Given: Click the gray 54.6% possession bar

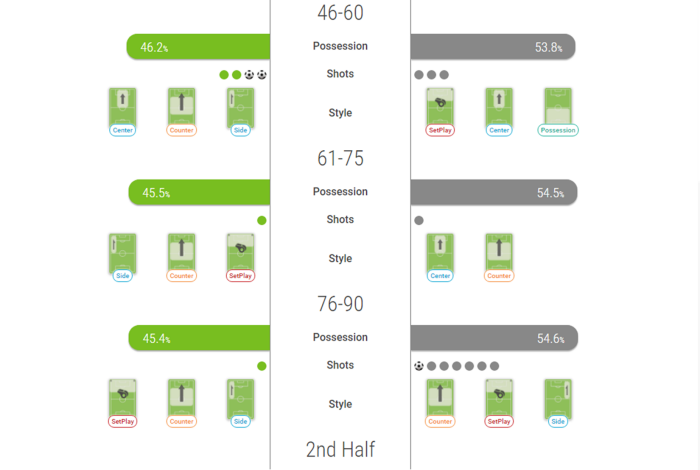Looking at the screenshot, I should tap(493, 338).
